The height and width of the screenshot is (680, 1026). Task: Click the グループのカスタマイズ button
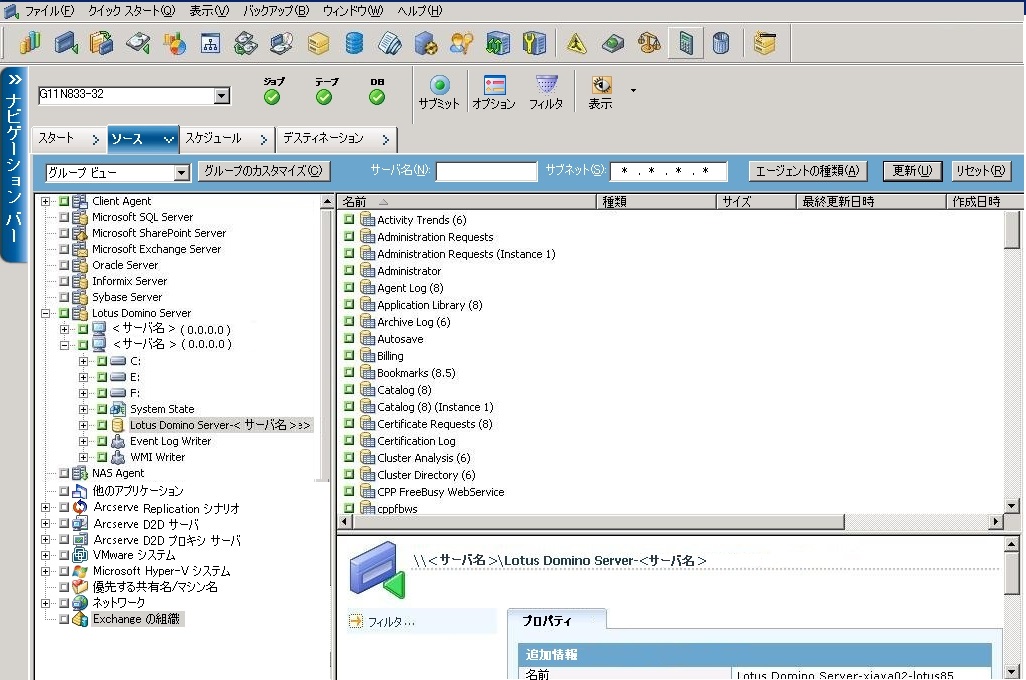coord(264,171)
